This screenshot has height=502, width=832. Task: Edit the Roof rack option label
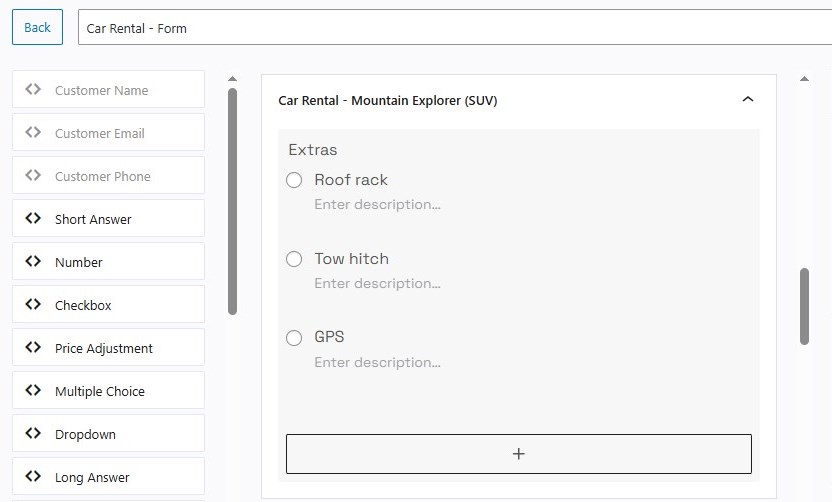point(351,180)
